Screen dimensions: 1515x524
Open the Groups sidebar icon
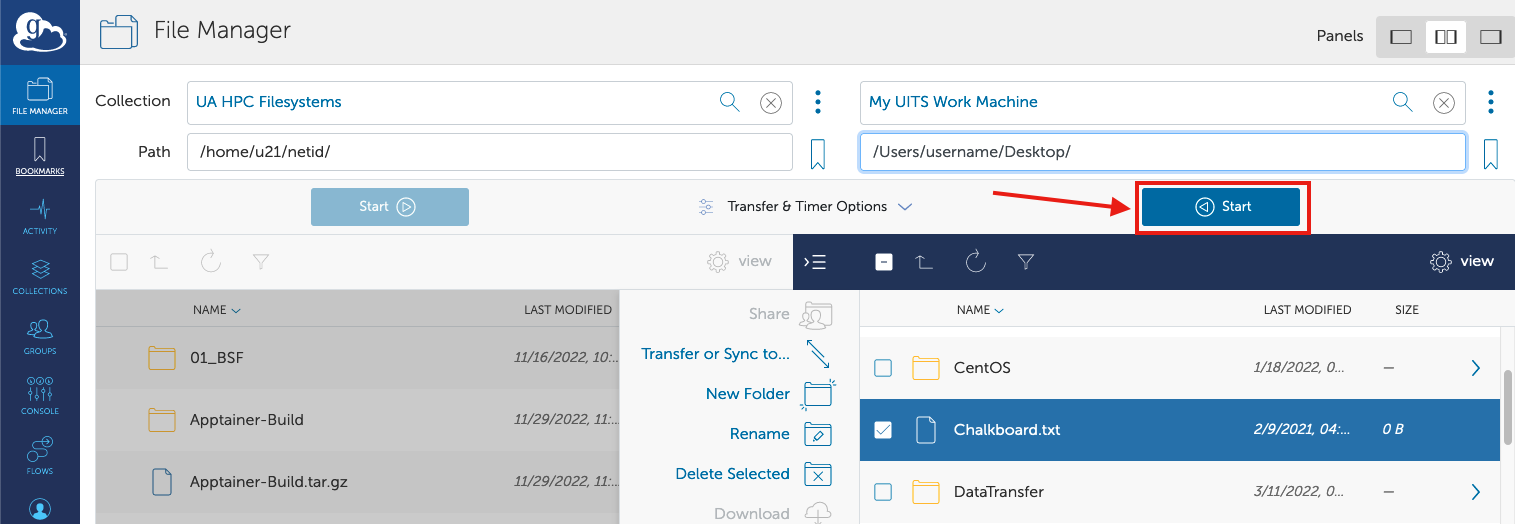coord(40,337)
